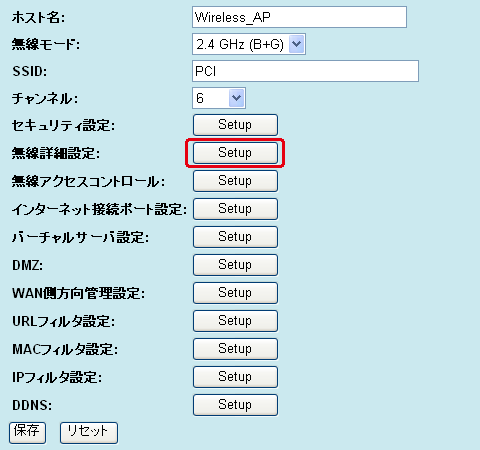Click Setup for インターネット接続ポート設定
480x450 pixels.
[235, 209]
